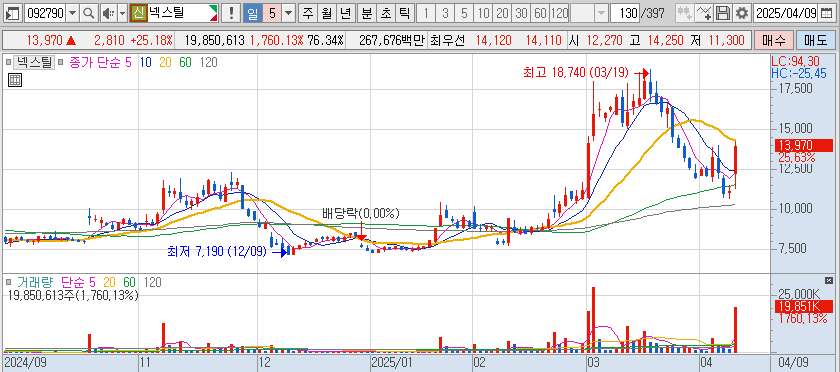Open the period dropdown arrow after pink 5

[x=289, y=13]
